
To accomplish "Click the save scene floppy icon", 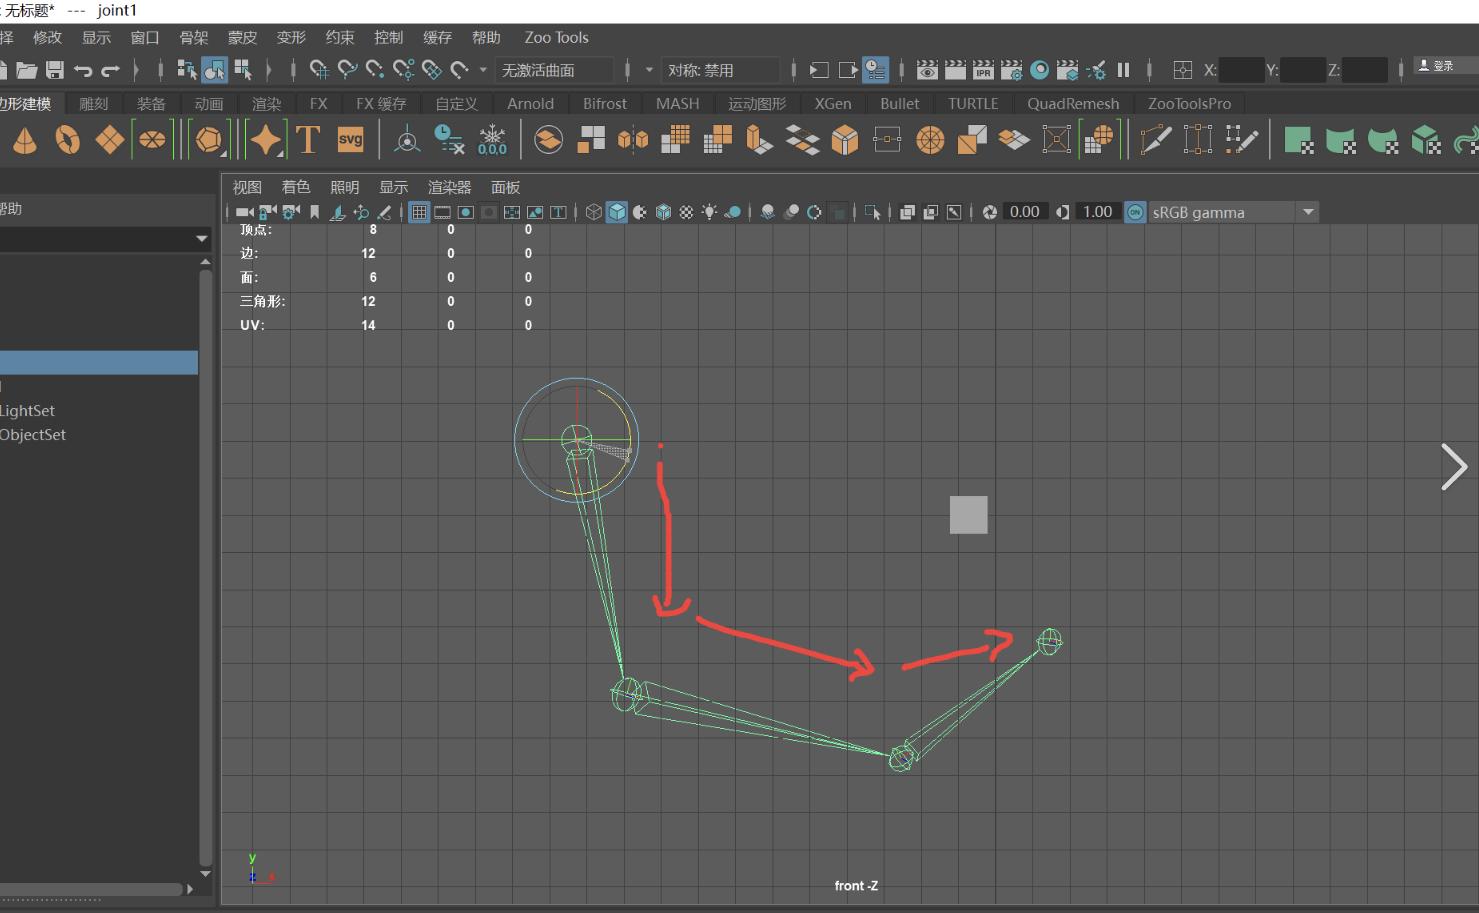I will click(x=55, y=70).
